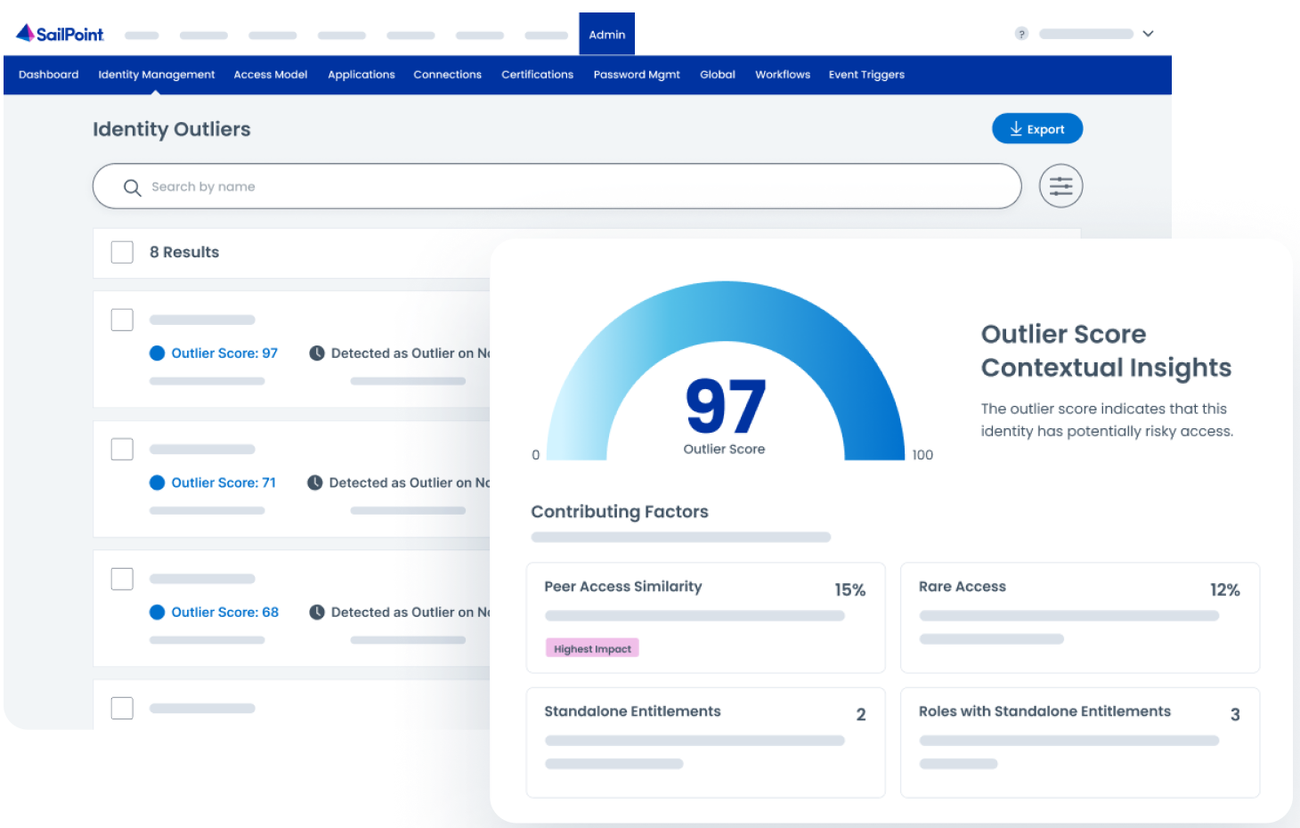Click the blue dot beside Outlier Score: 71
The width and height of the screenshot is (1300, 828).
tap(157, 483)
